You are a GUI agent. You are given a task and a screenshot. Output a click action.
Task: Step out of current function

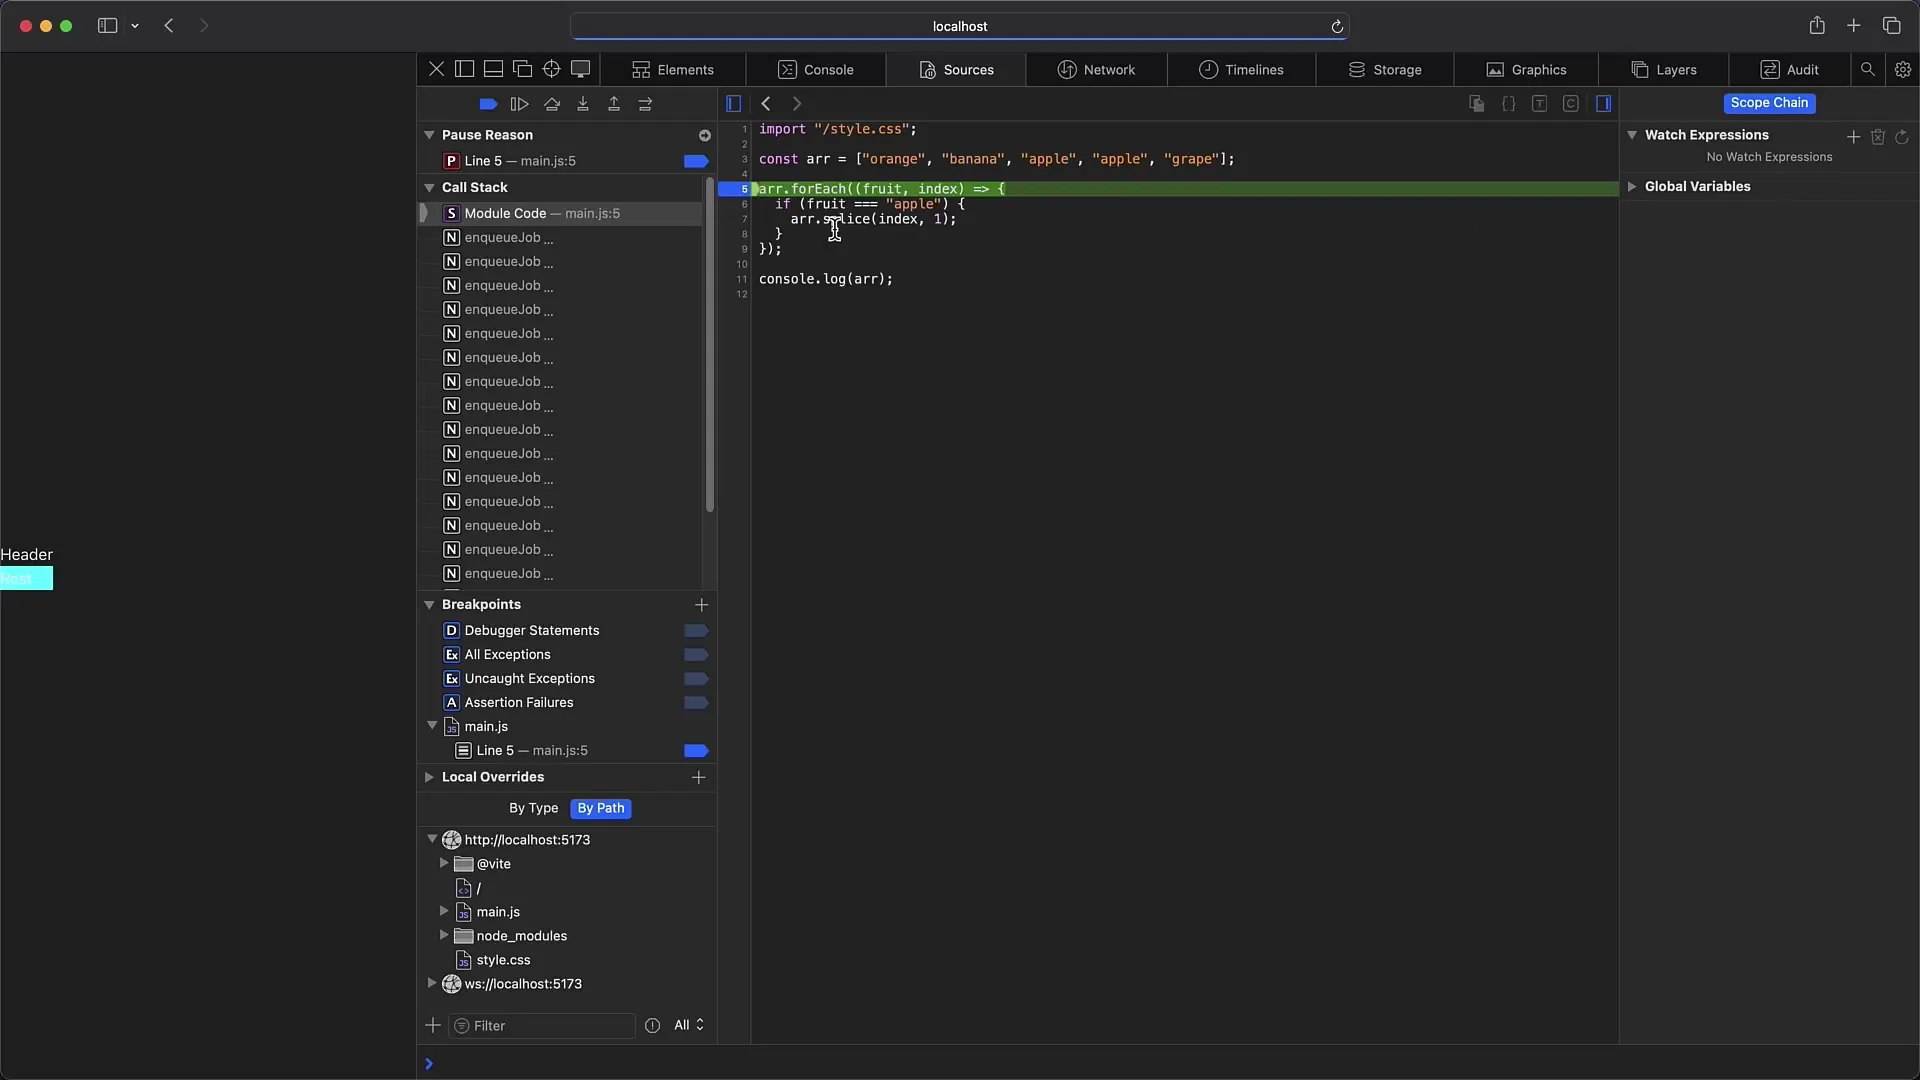[614, 104]
